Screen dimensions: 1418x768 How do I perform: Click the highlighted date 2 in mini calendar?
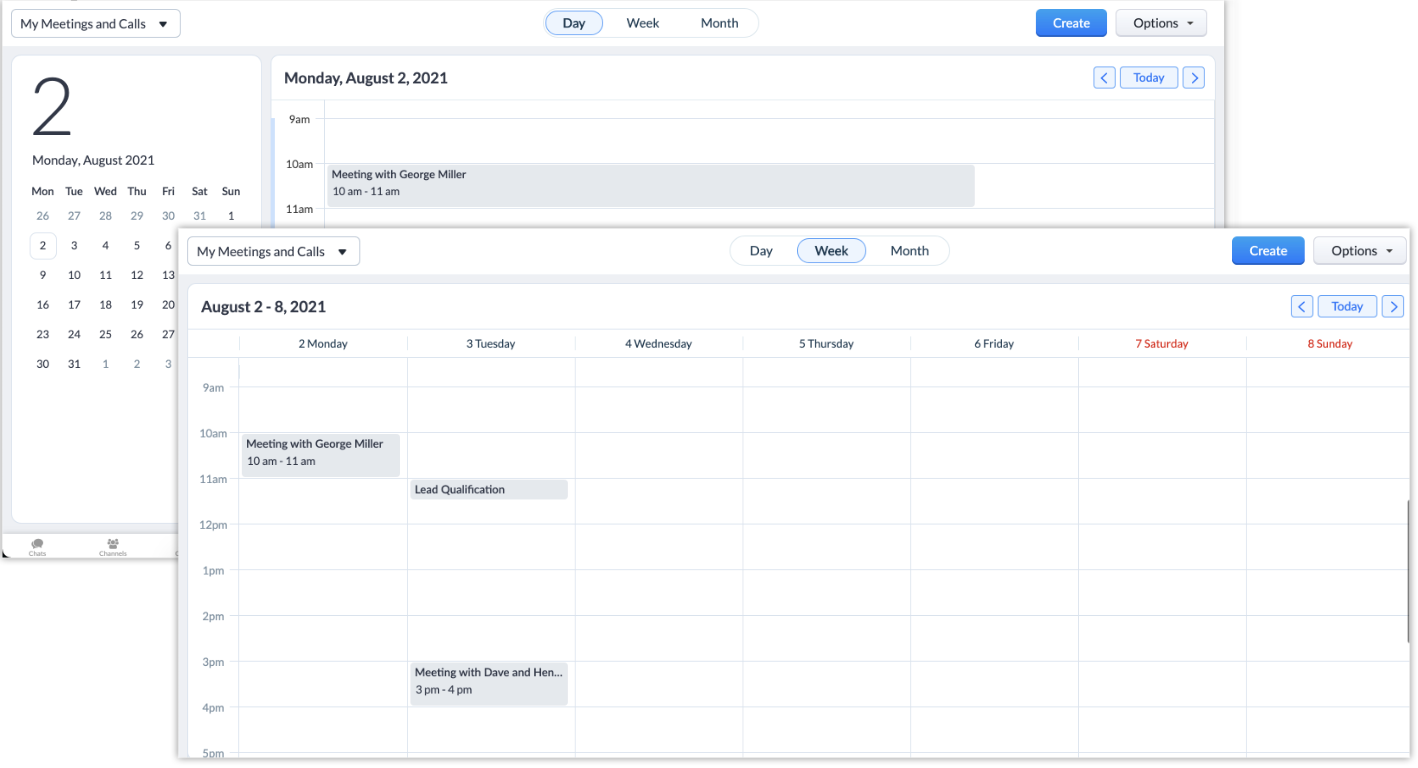pos(42,245)
